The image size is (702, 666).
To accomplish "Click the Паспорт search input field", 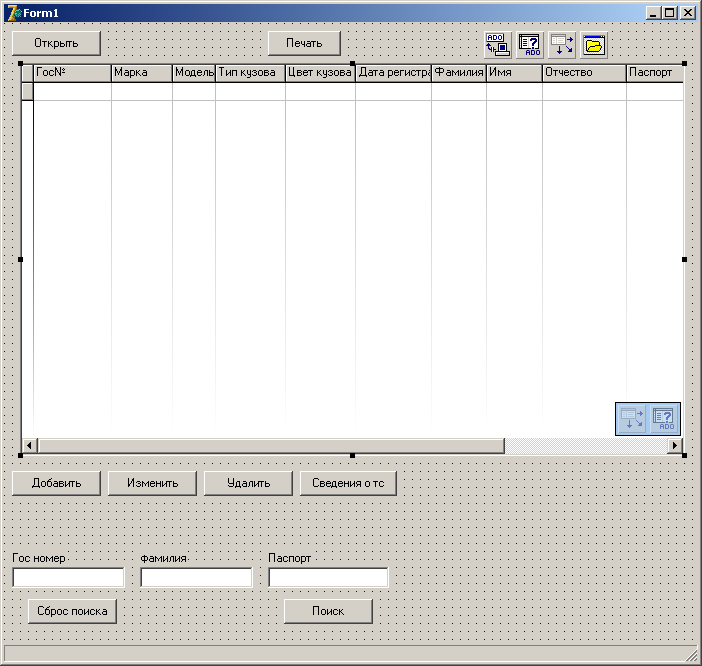I will pos(329,577).
